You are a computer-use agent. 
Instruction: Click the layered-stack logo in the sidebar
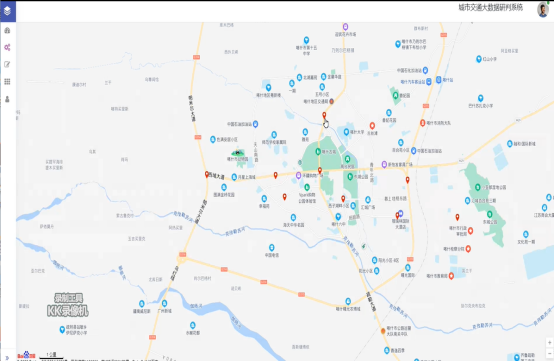pyautogui.click(x=7, y=11)
